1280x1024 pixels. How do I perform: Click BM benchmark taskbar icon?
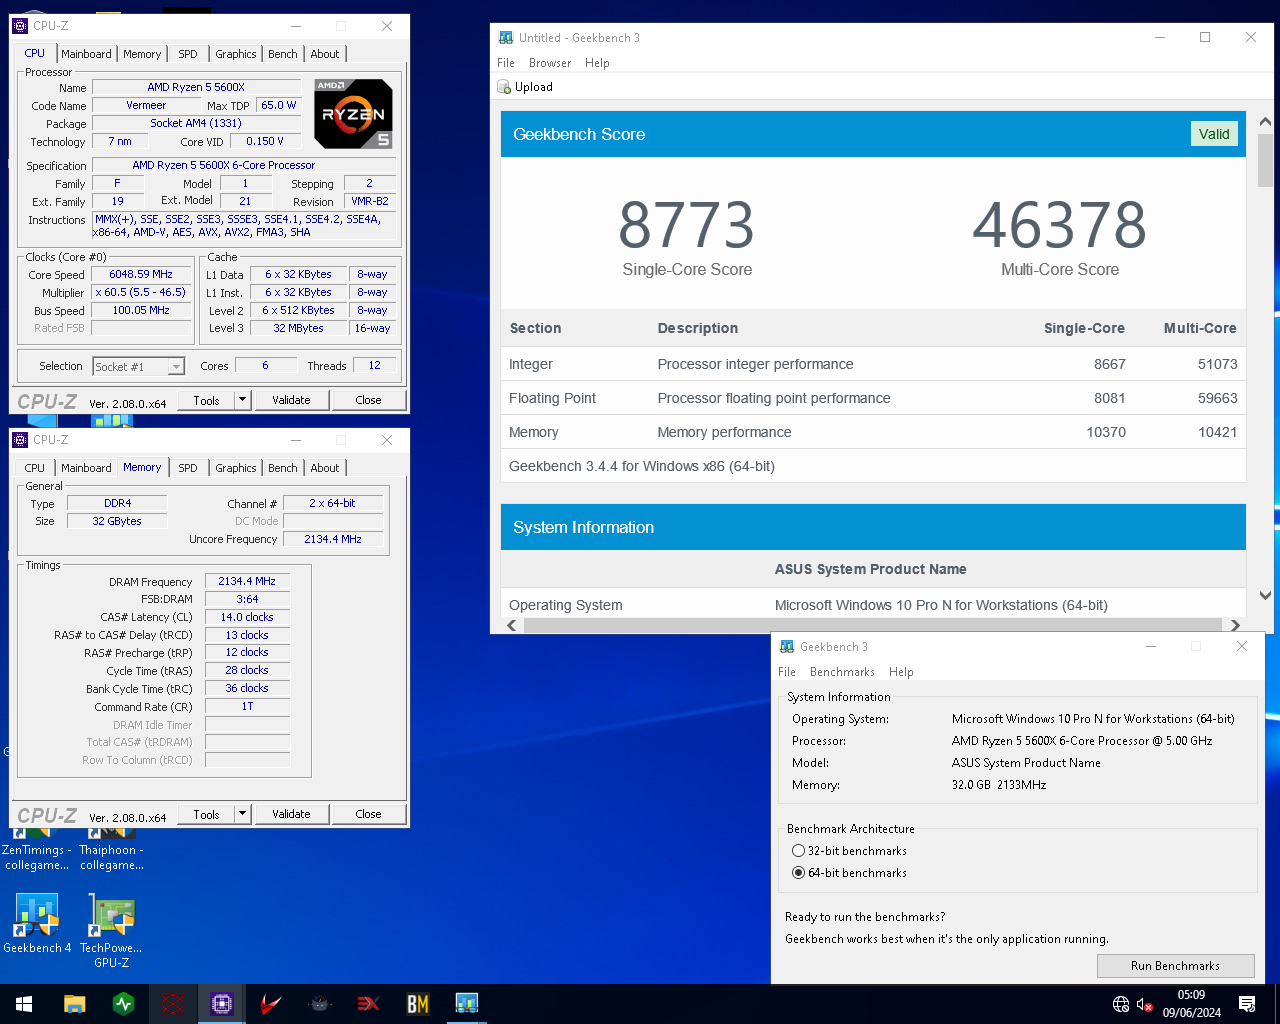(418, 1003)
